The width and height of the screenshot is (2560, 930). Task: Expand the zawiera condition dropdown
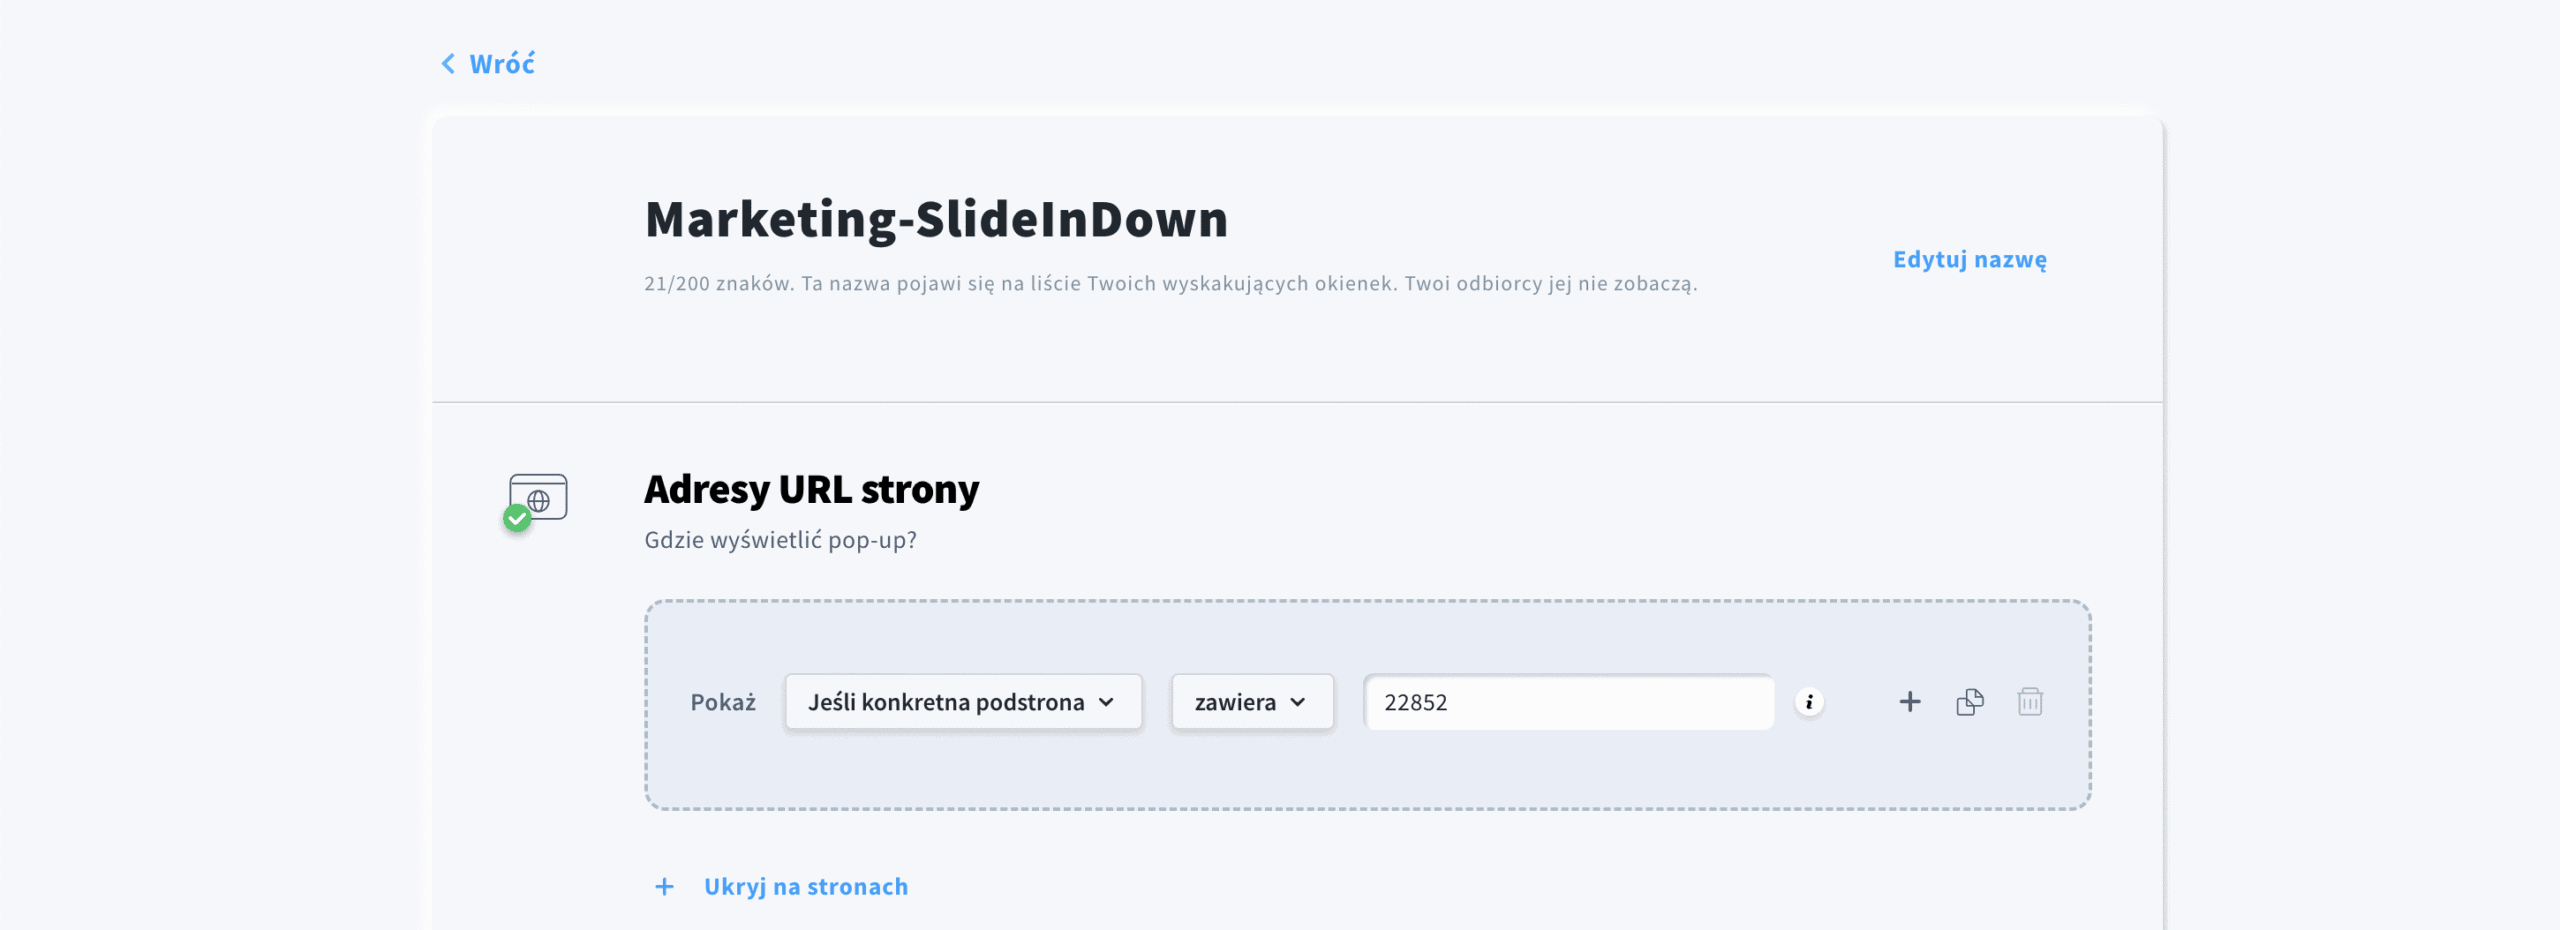[x=1251, y=702]
